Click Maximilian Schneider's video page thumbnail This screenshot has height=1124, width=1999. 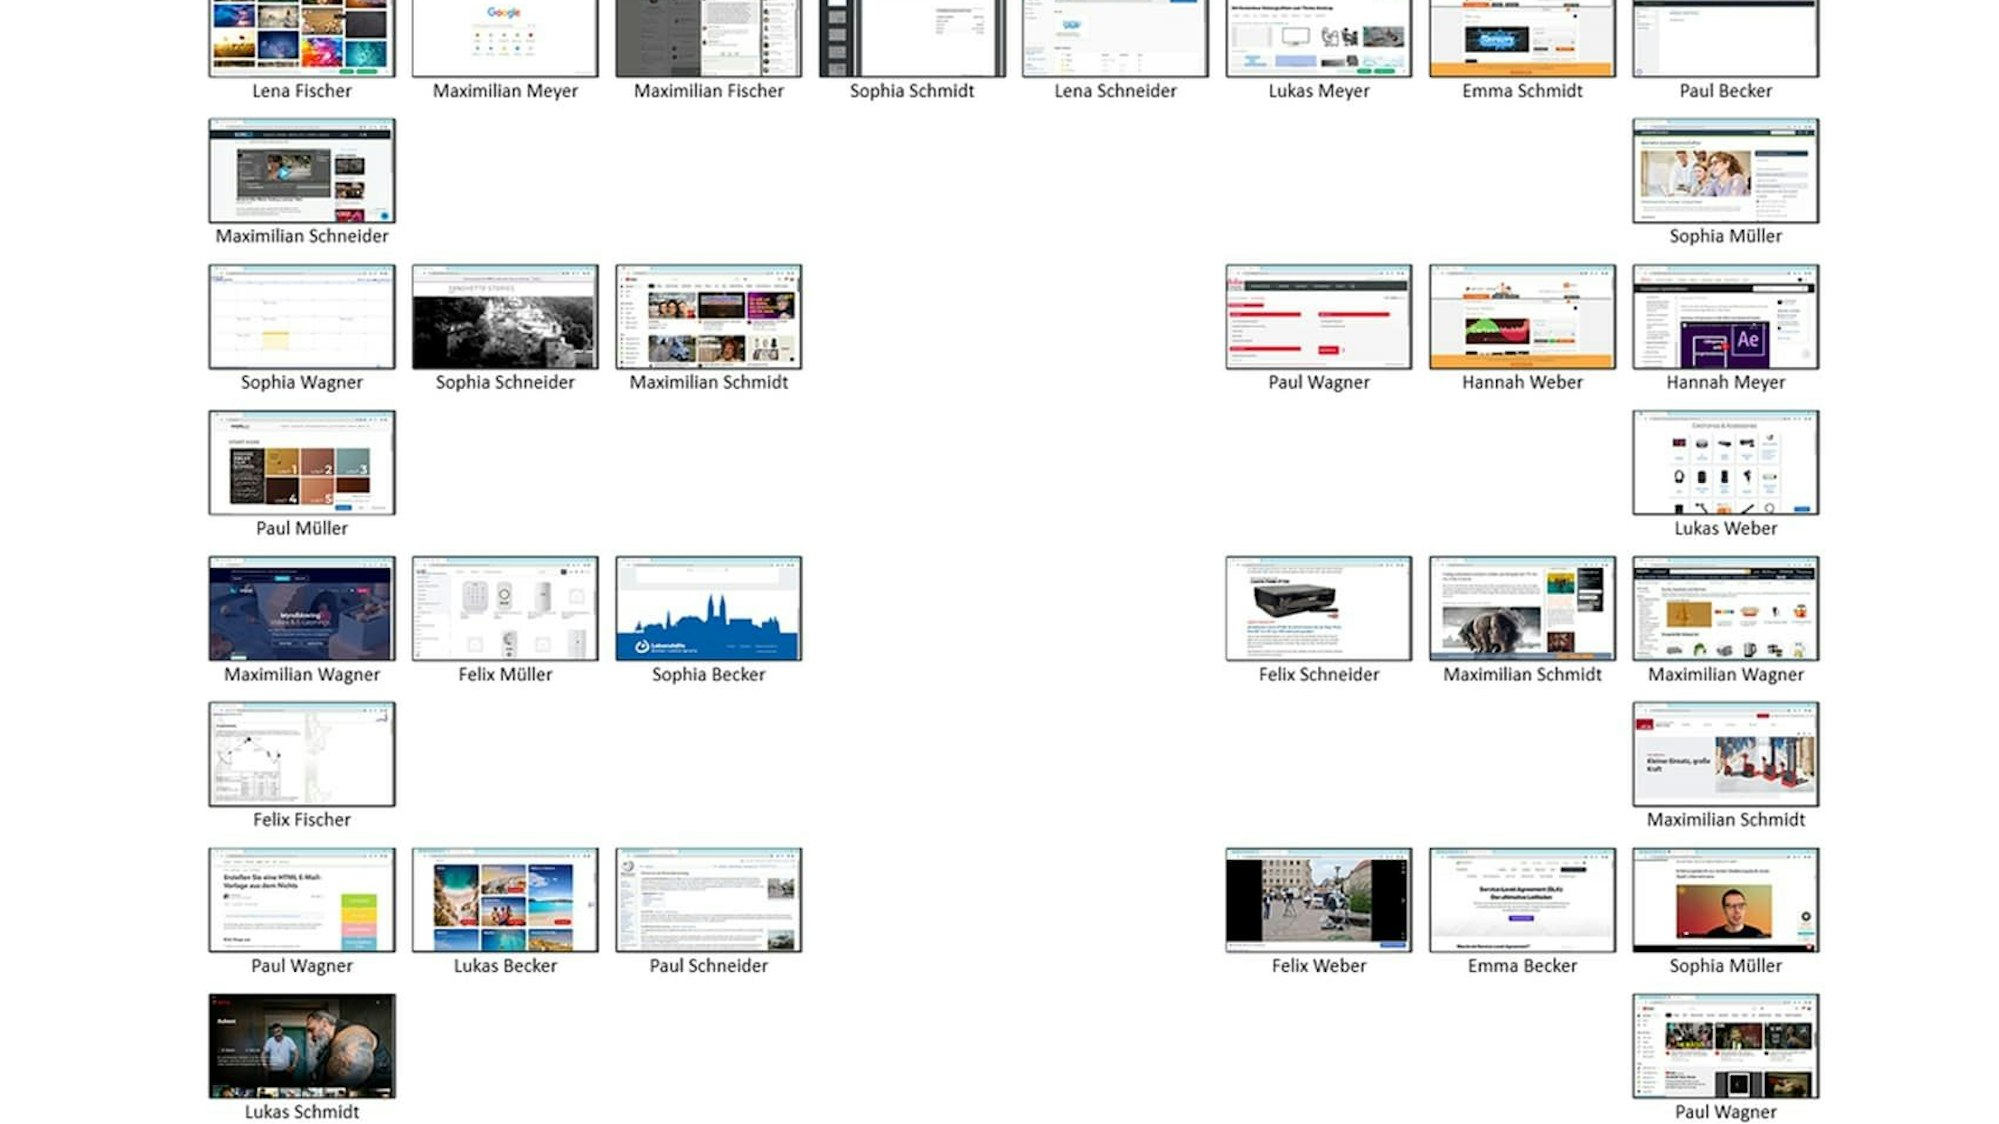coord(301,171)
